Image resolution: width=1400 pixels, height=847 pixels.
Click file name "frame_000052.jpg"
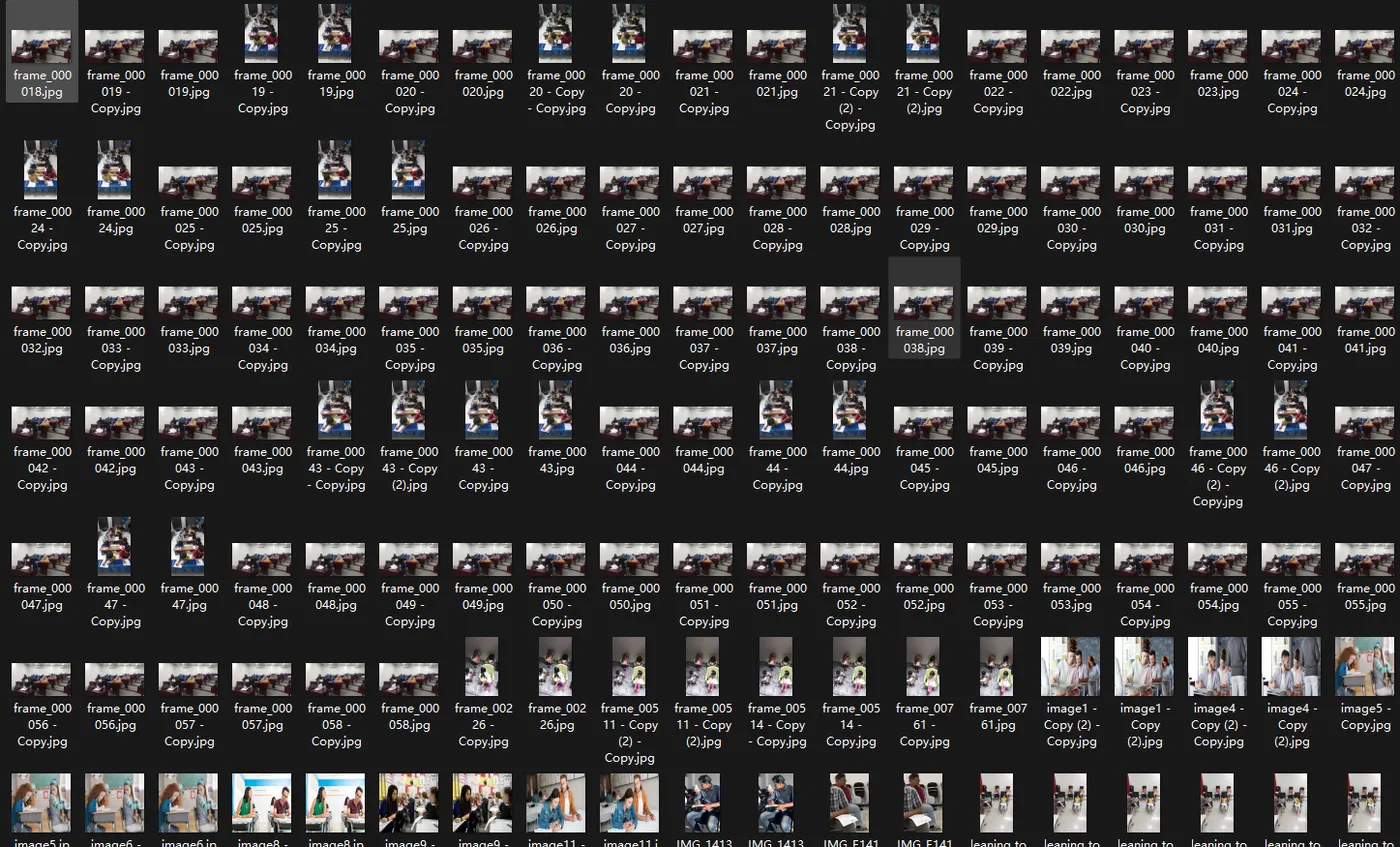click(x=924, y=597)
